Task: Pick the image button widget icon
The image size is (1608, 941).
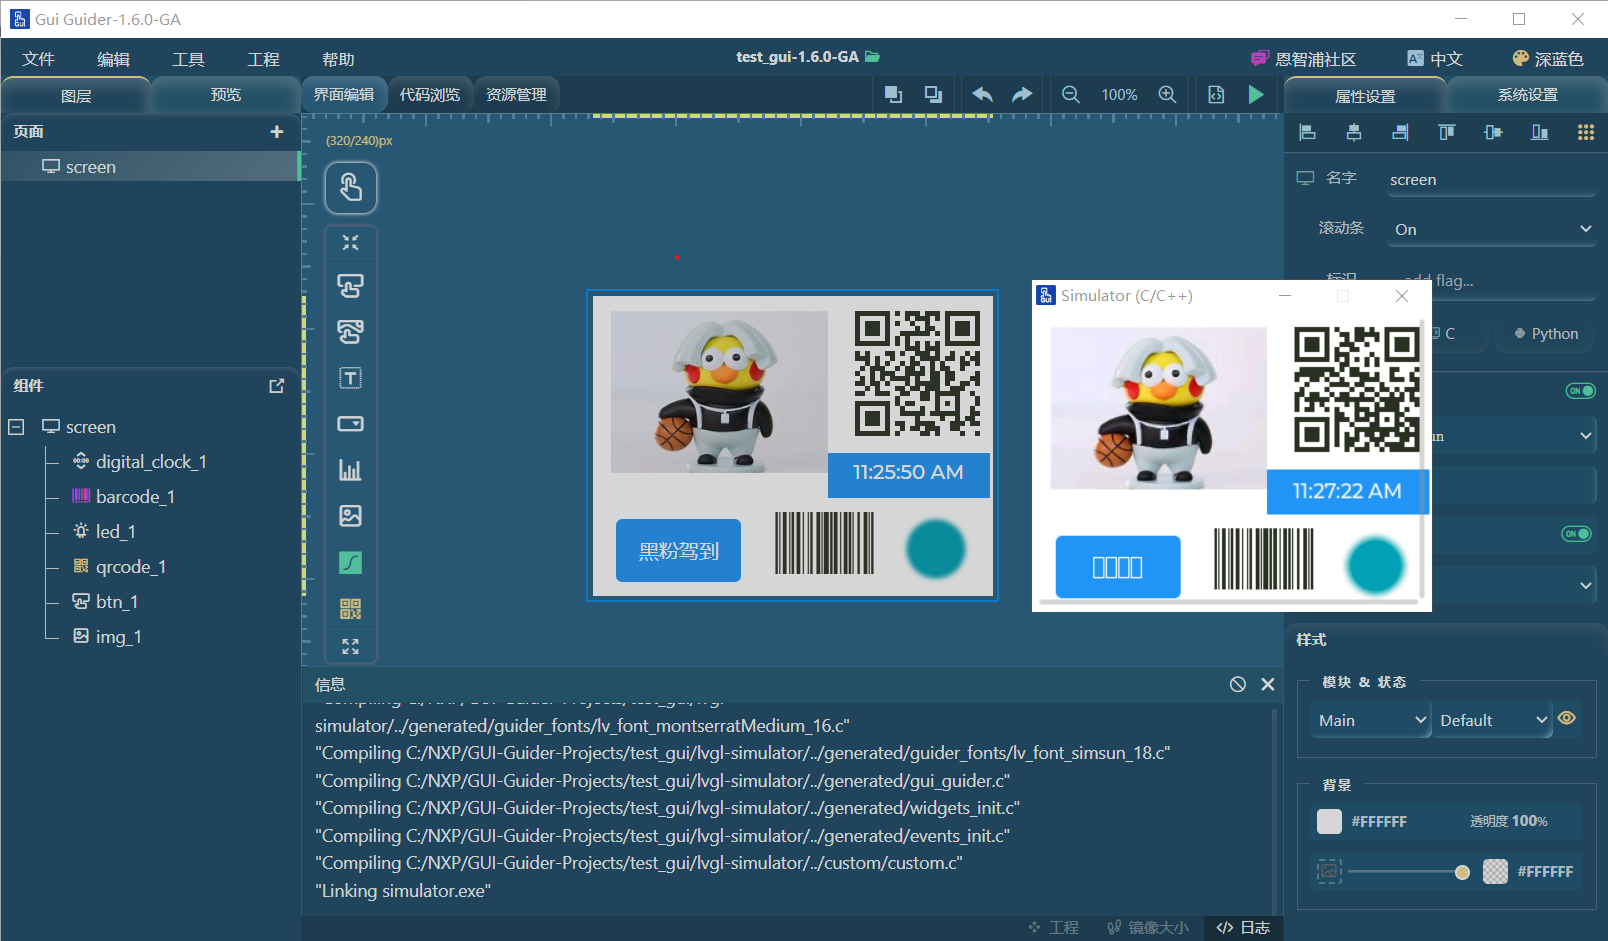Action: (350, 332)
